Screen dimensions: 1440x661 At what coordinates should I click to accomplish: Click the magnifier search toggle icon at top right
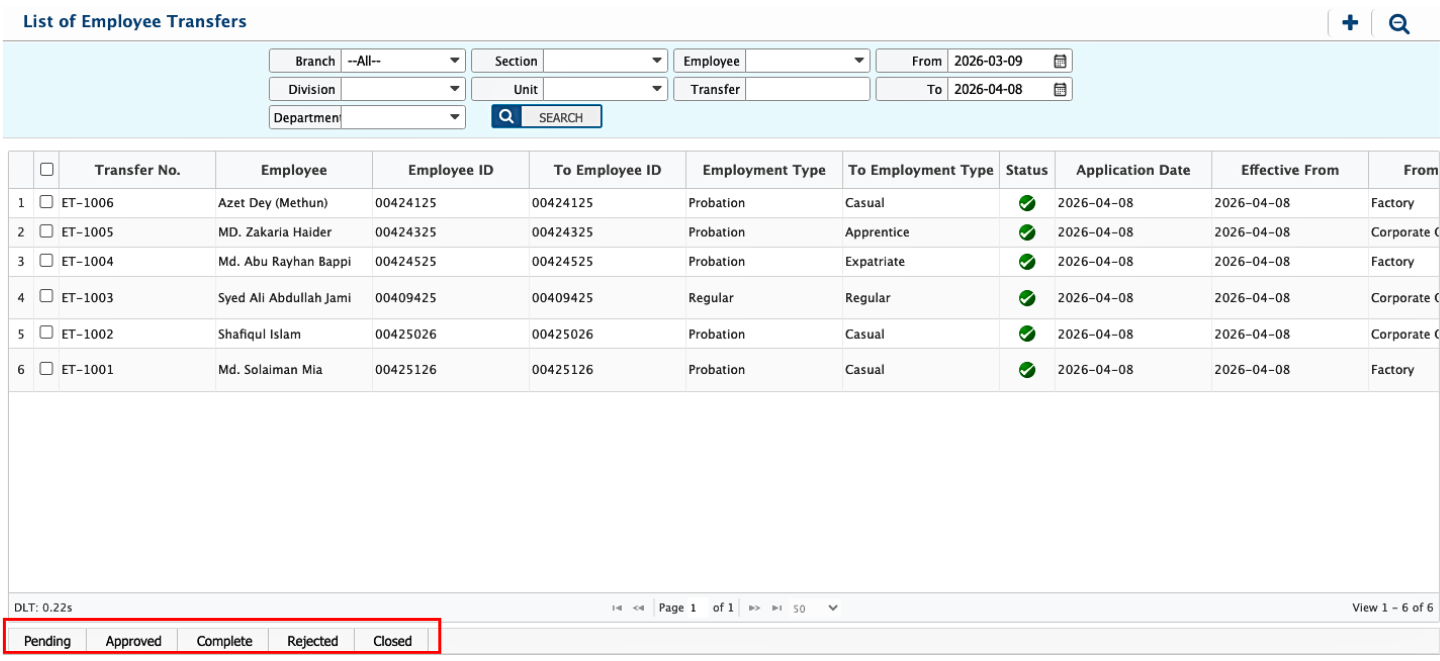coord(1399,24)
